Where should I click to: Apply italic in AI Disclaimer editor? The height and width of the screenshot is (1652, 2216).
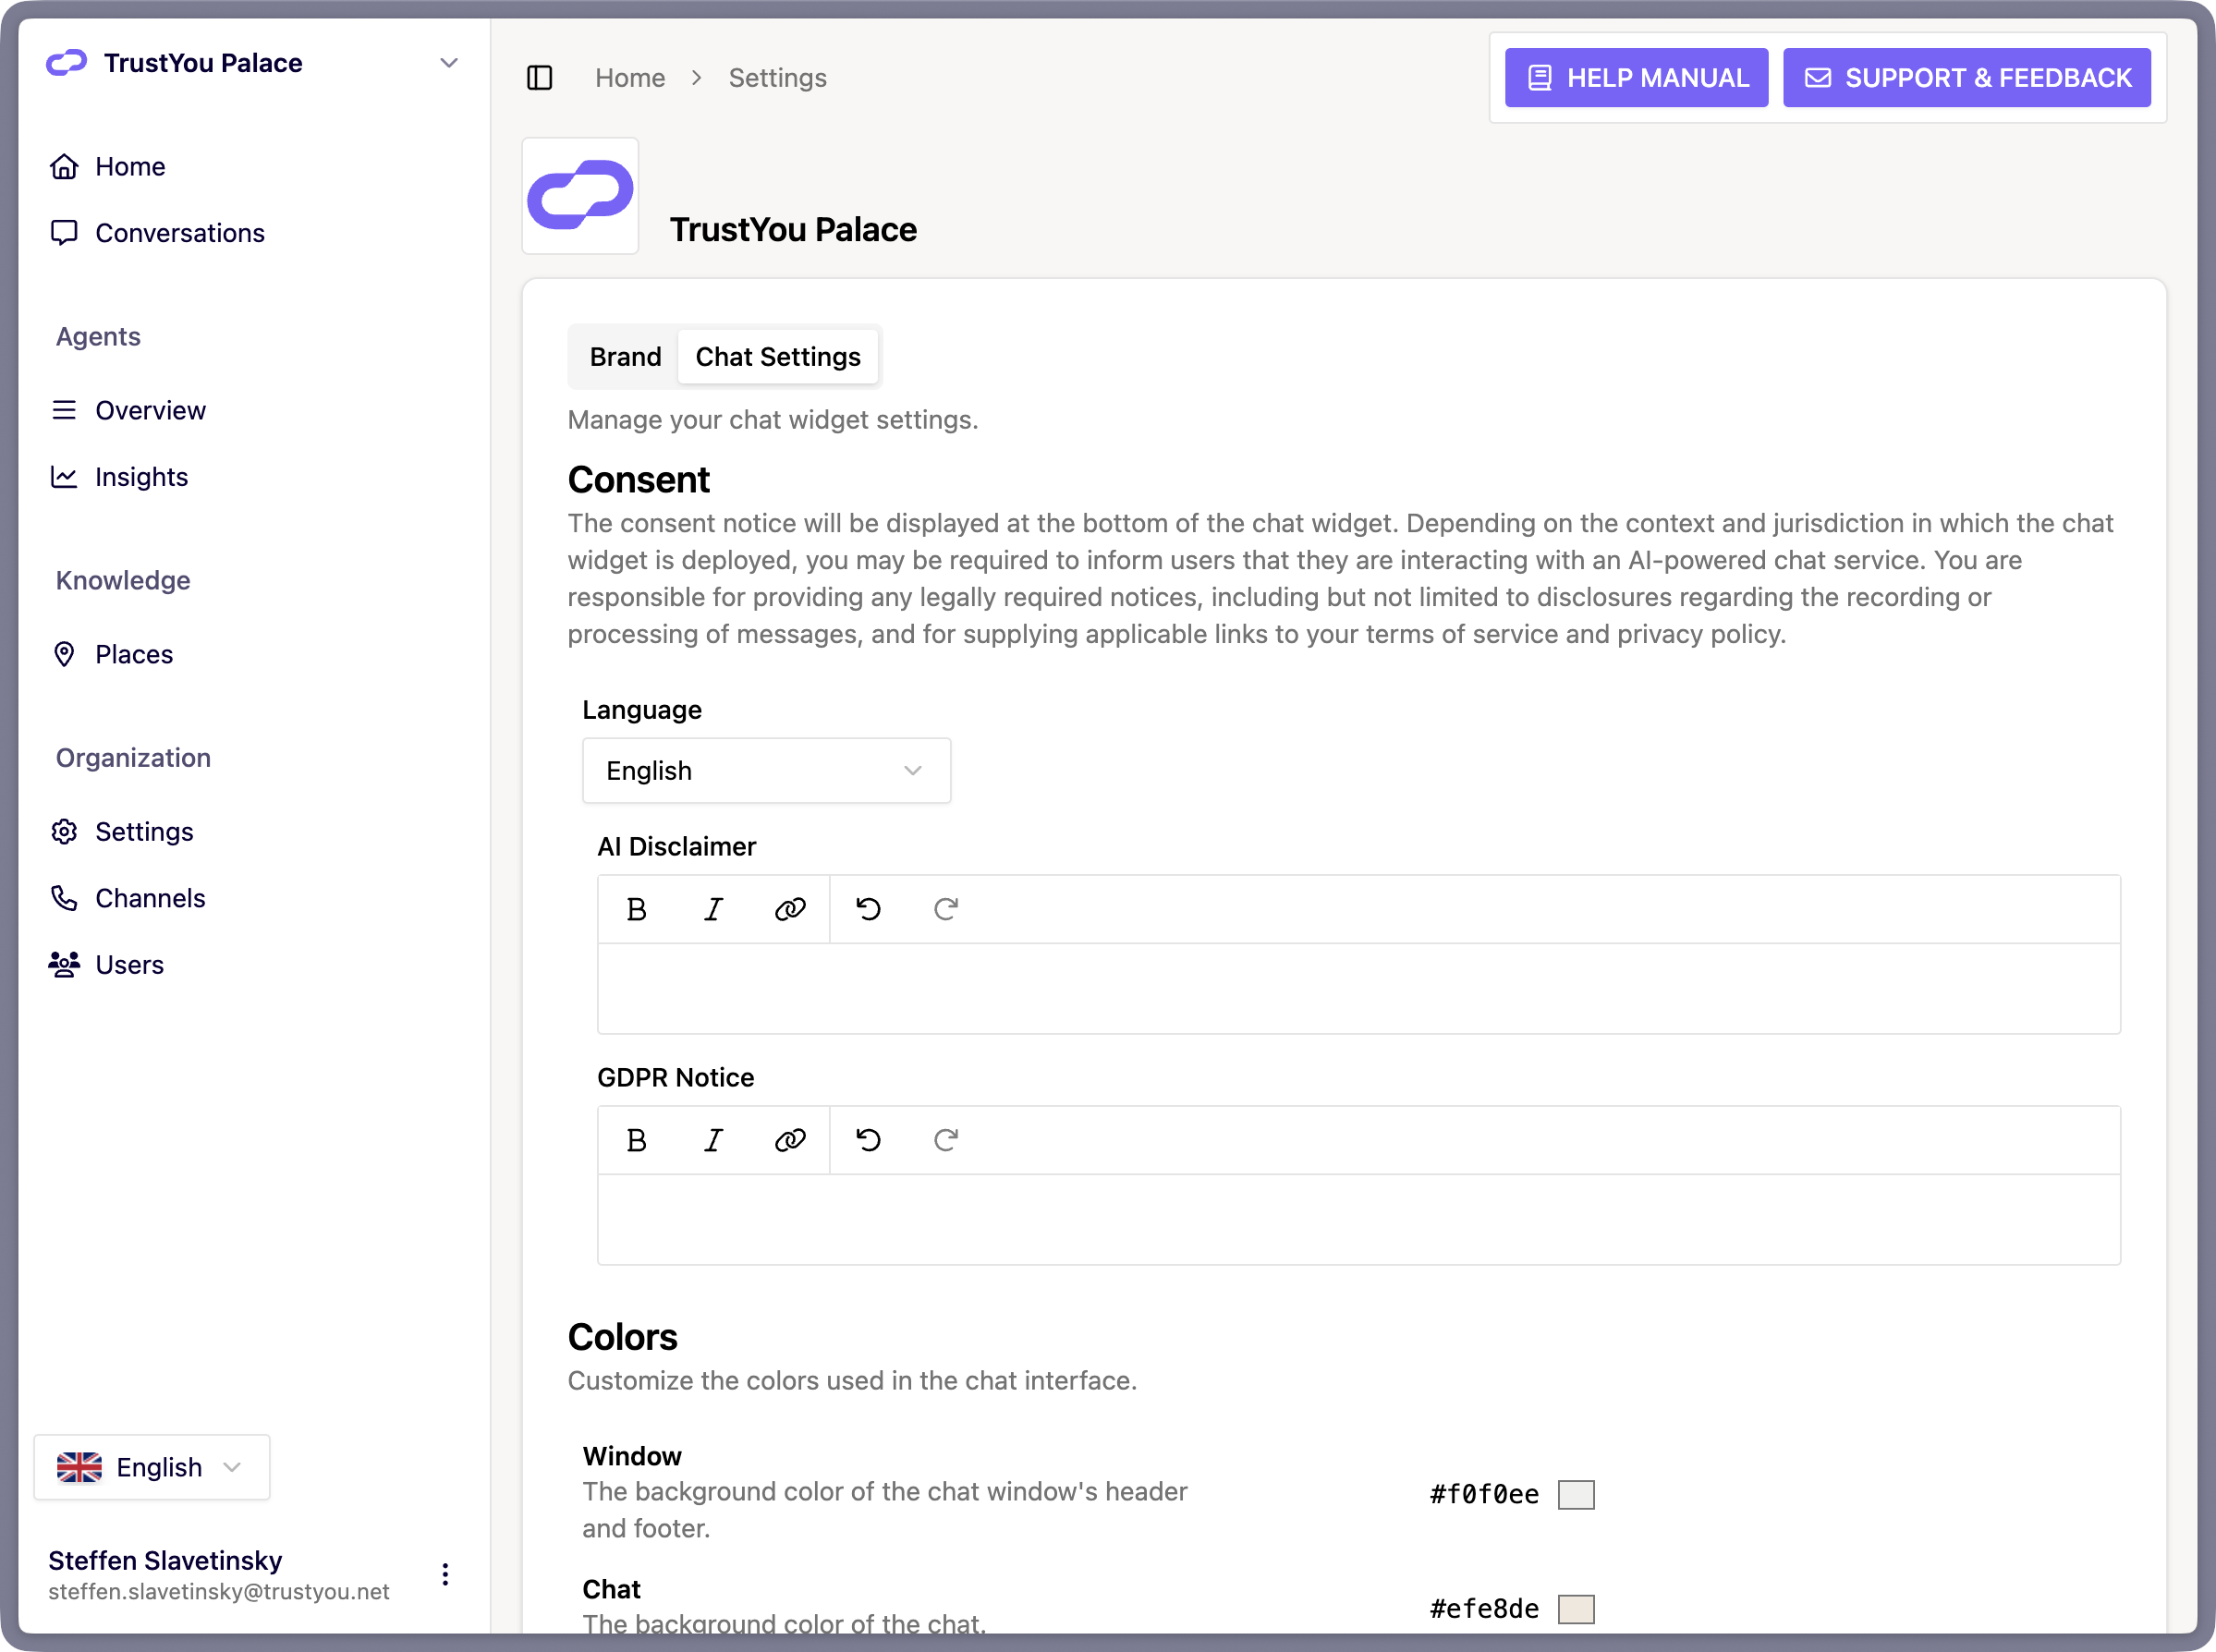[x=713, y=909]
